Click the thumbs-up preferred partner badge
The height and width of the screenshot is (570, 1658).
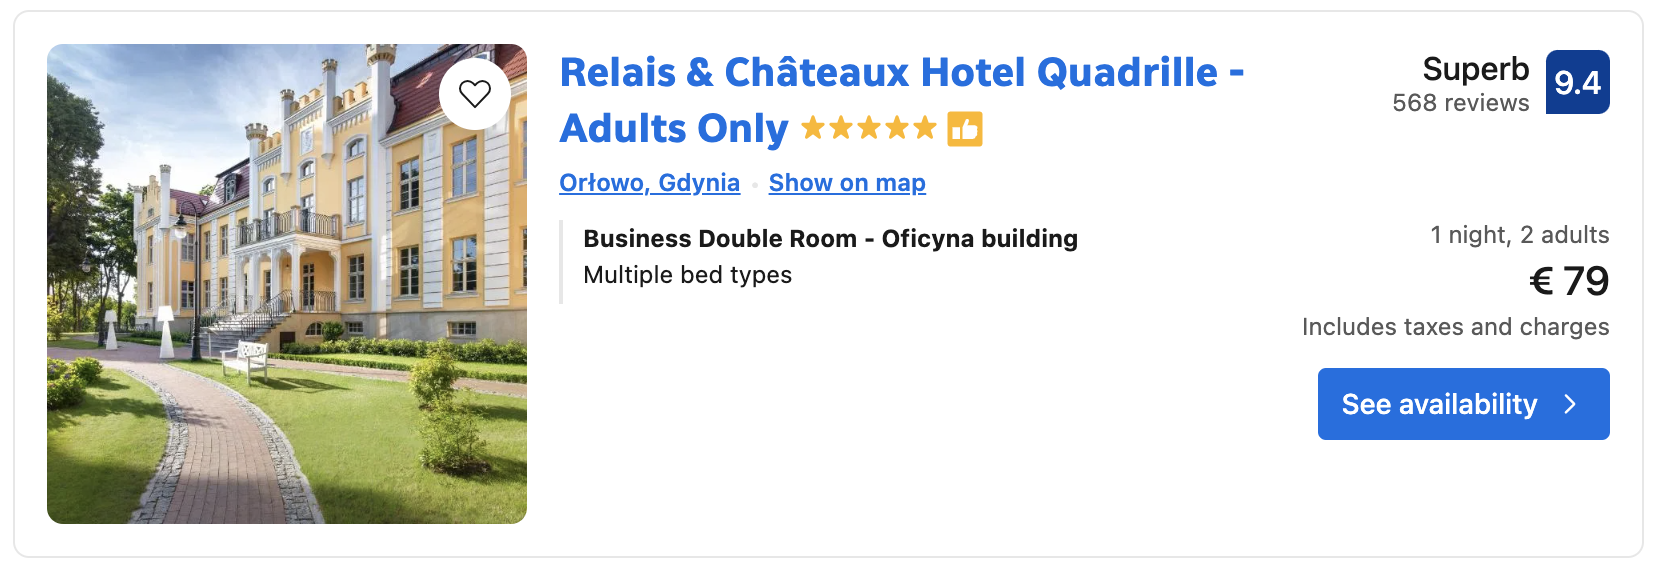(x=965, y=129)
